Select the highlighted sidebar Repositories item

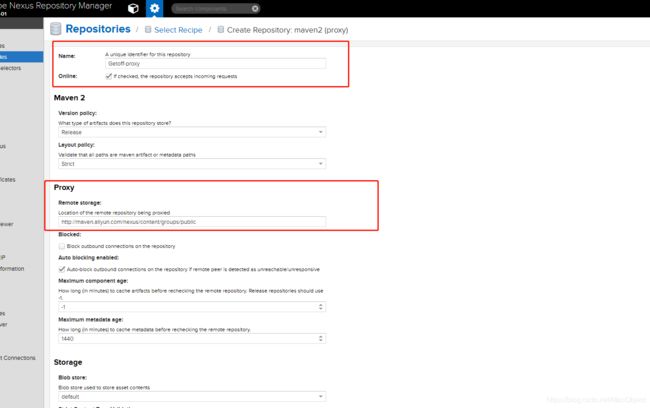coord(21,57)
